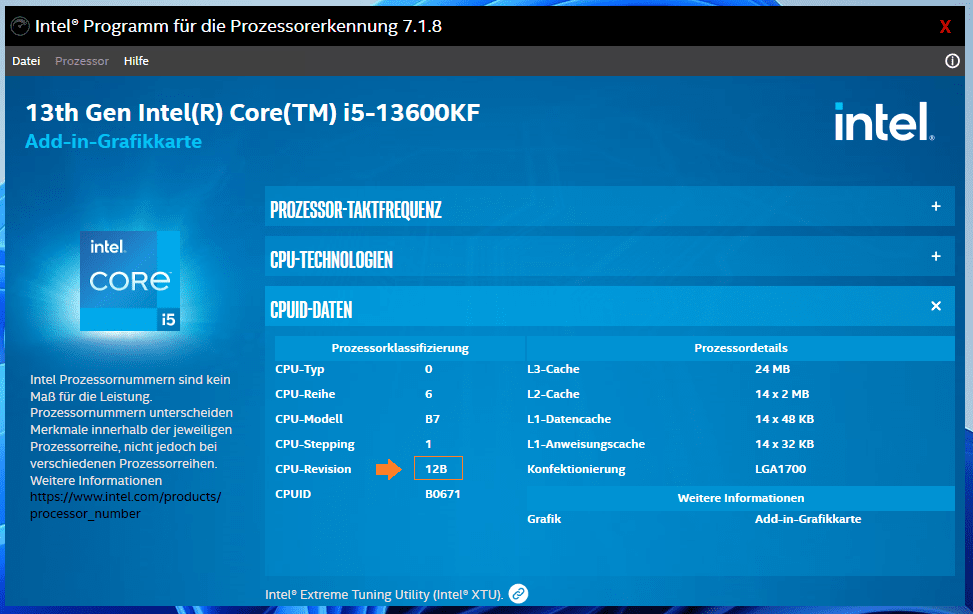Click the CPU-Typ label
Screen dimensions: 973x614
point(300,369)
